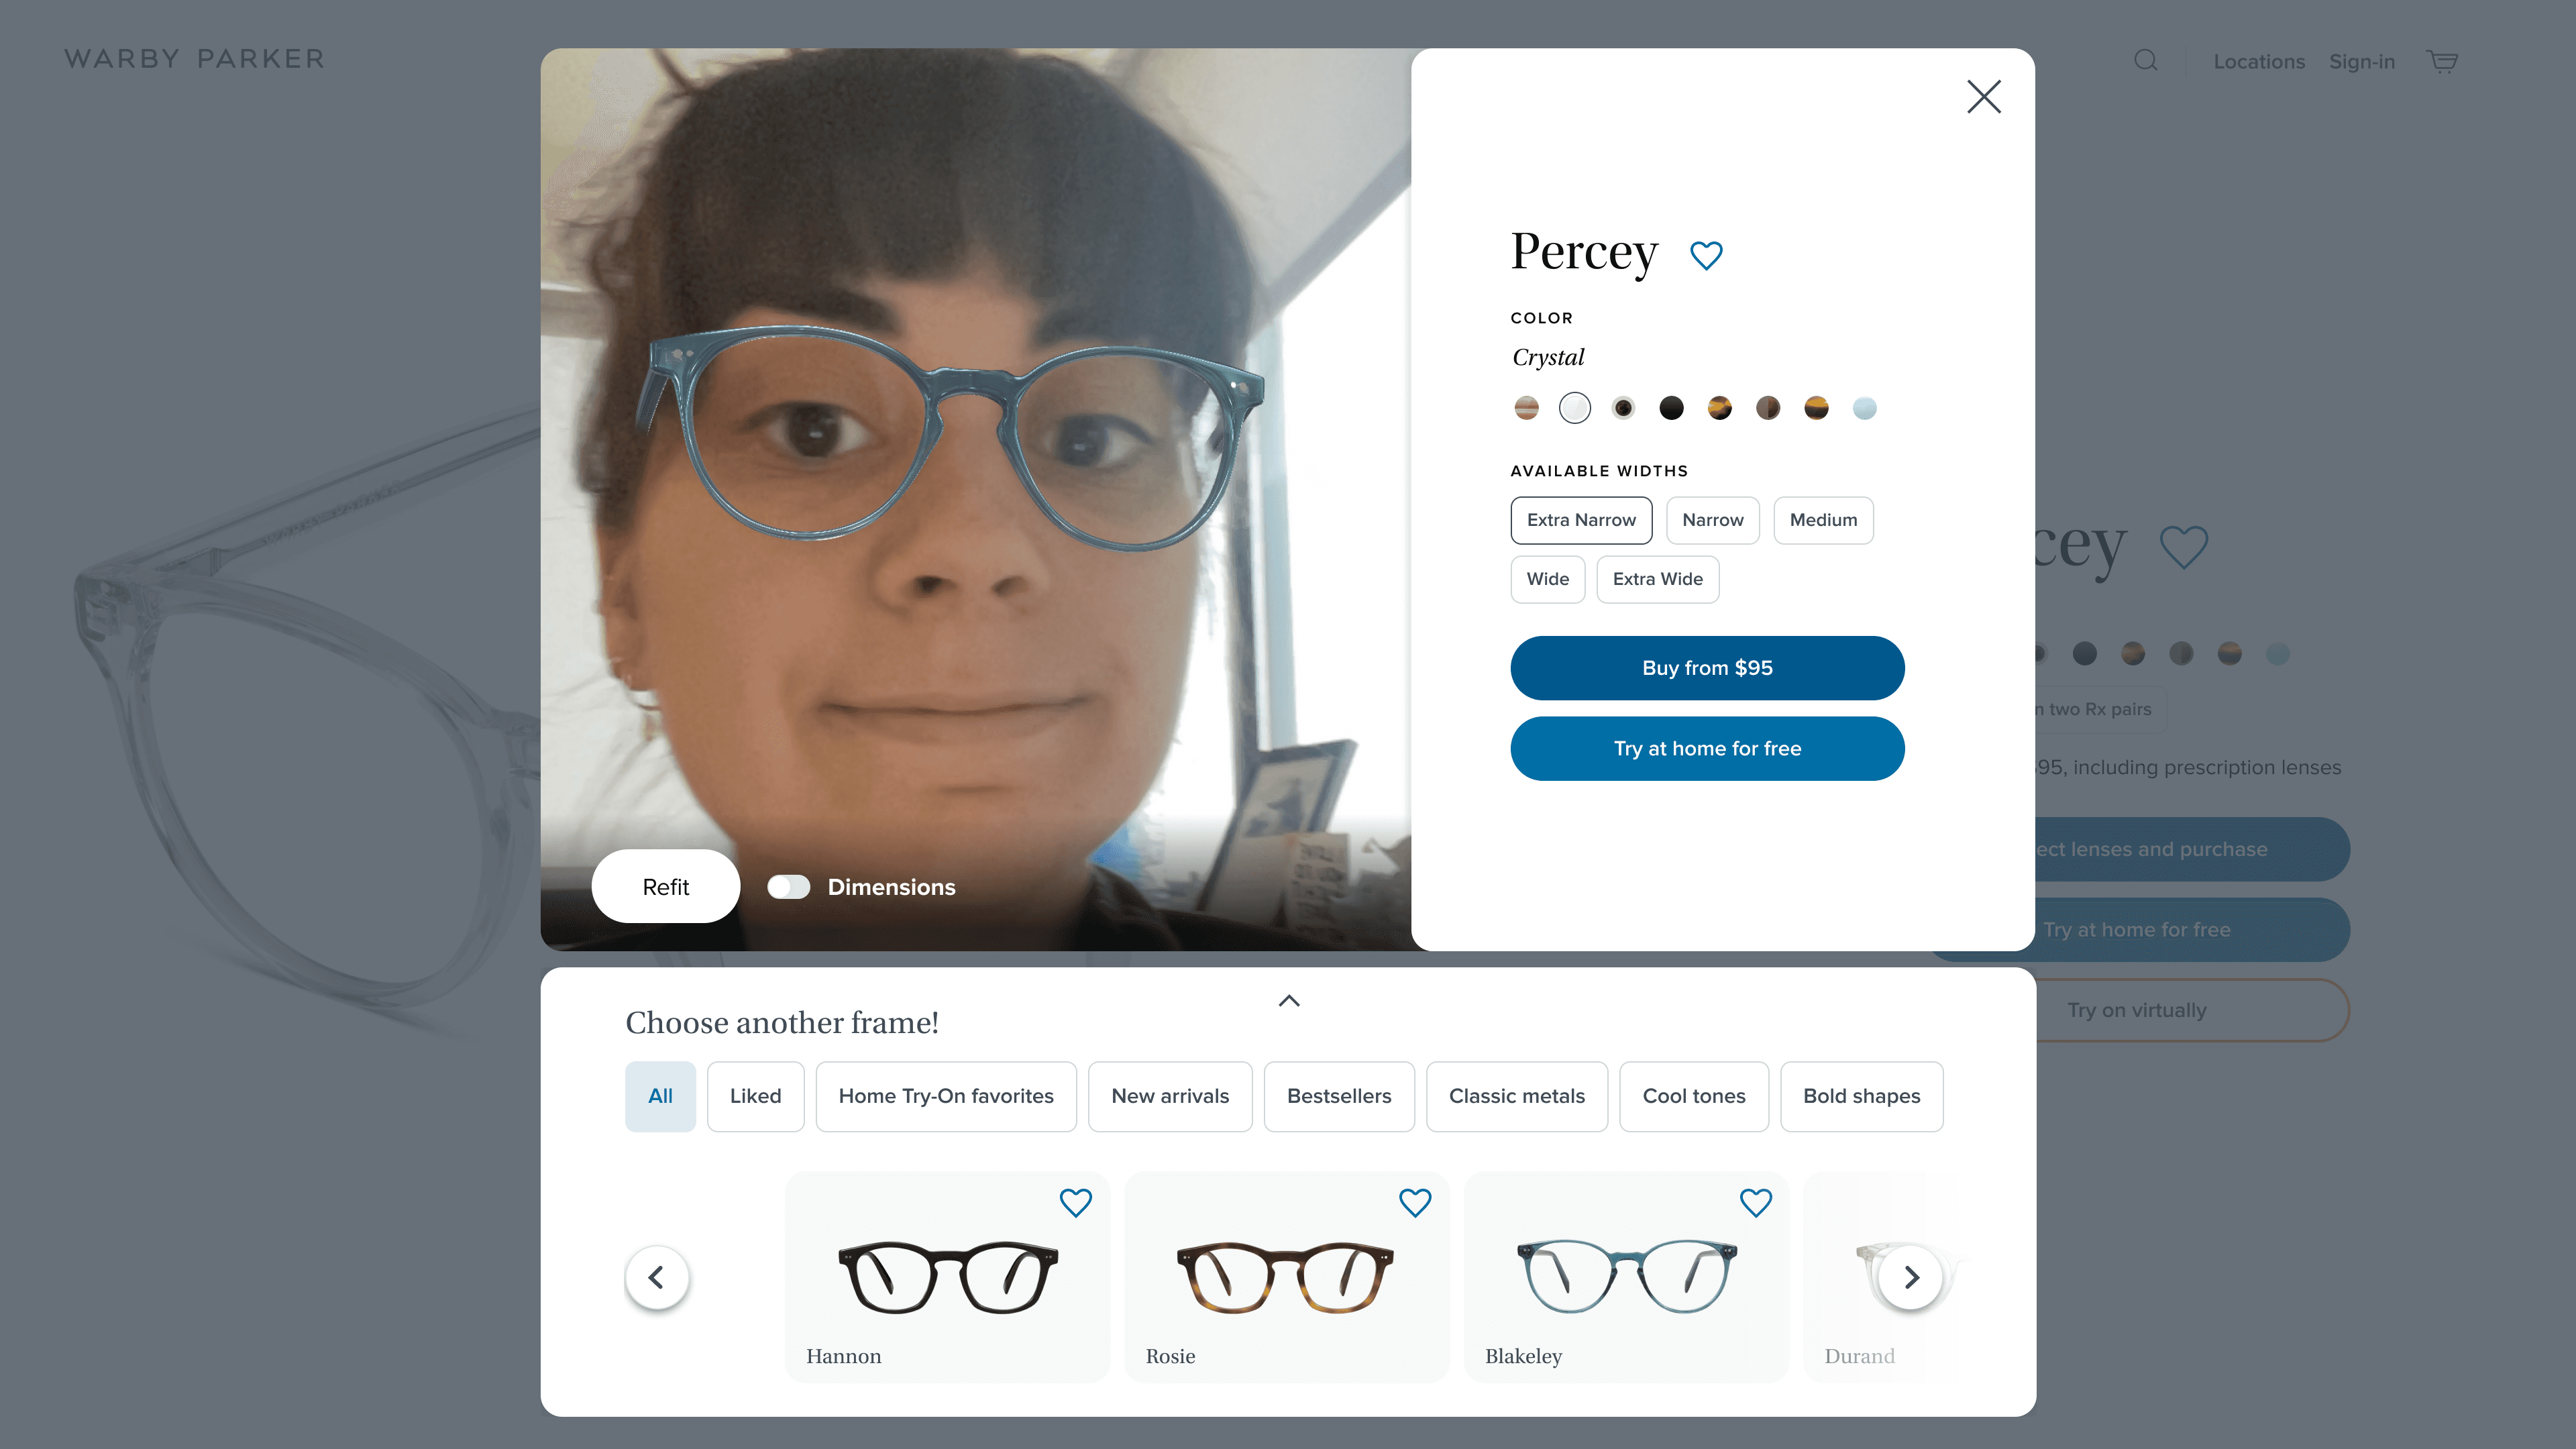Toggle the Dimensions switch
Viewport: 2576px width, 1449px height.
click(x=788, y=887)
